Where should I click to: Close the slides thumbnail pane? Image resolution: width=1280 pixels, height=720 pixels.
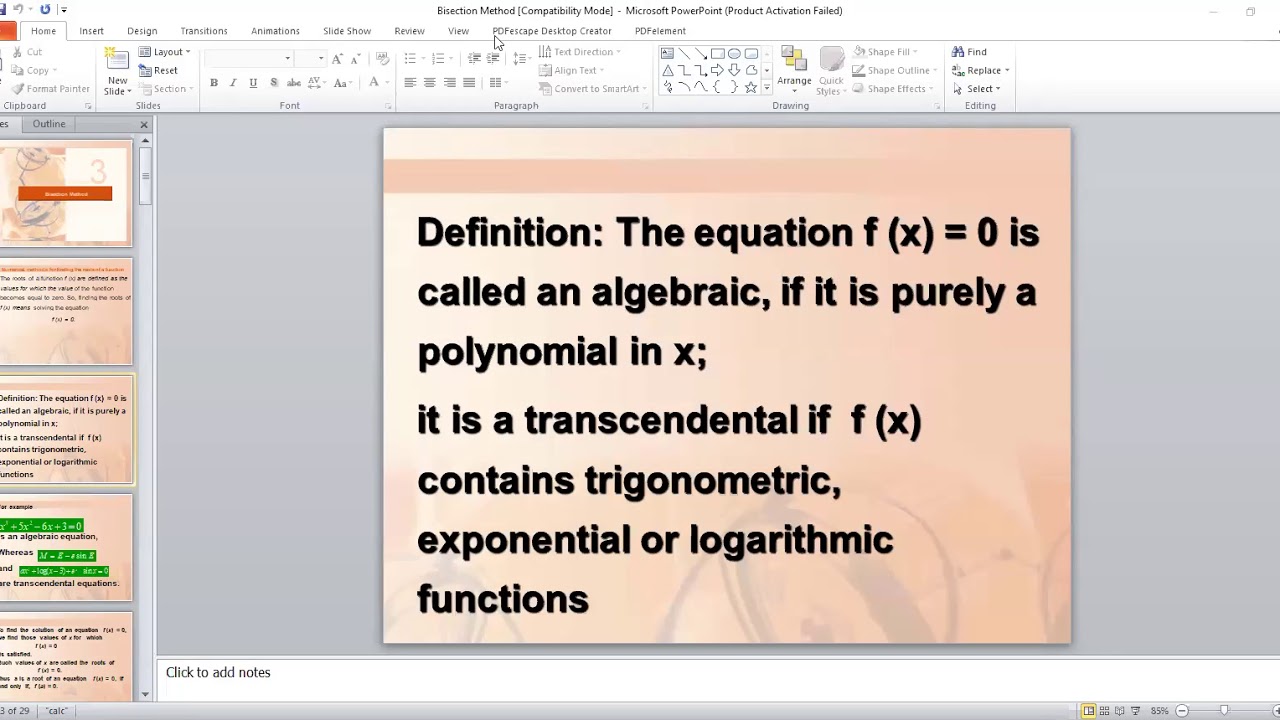[144, 124]
